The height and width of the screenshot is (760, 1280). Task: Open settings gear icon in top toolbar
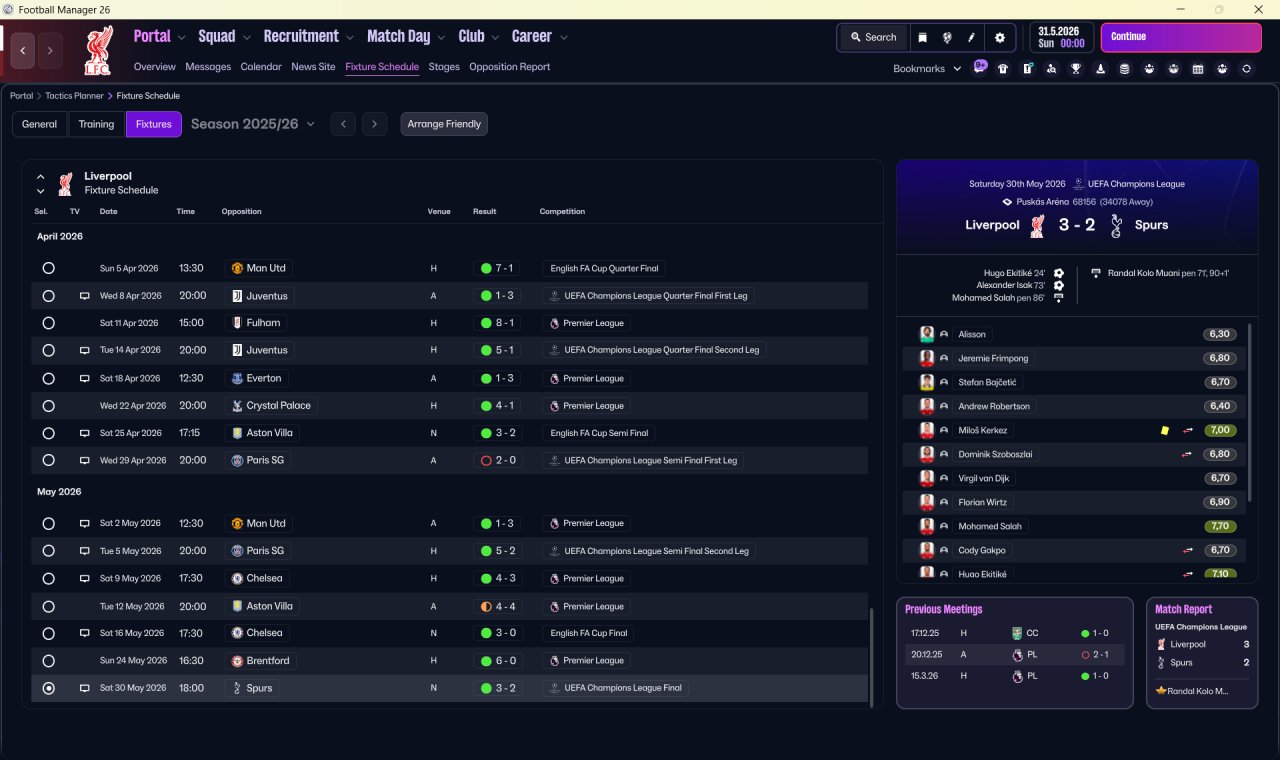[999, 37]
